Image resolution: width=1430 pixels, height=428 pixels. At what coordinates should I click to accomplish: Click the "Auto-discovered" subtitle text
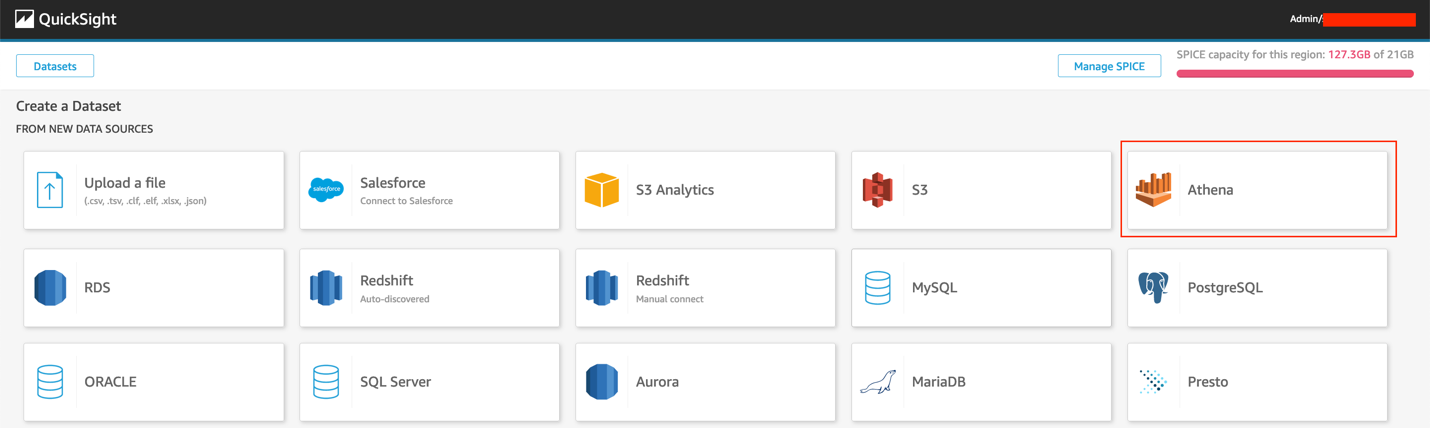[x=395, y=299]
